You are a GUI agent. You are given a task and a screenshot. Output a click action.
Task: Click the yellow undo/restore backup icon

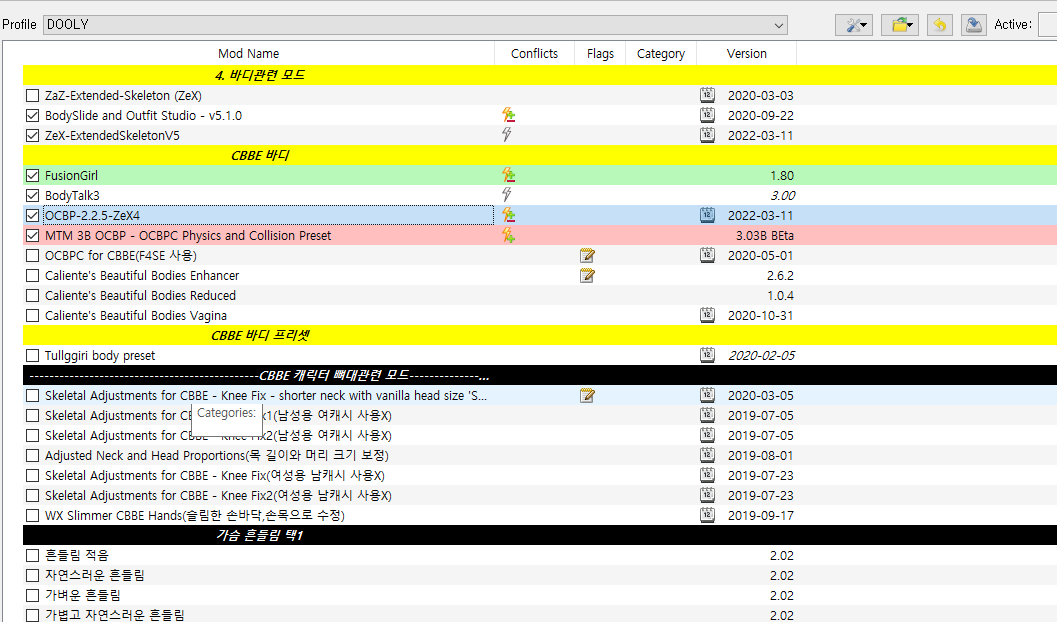(x=940, y=25)
